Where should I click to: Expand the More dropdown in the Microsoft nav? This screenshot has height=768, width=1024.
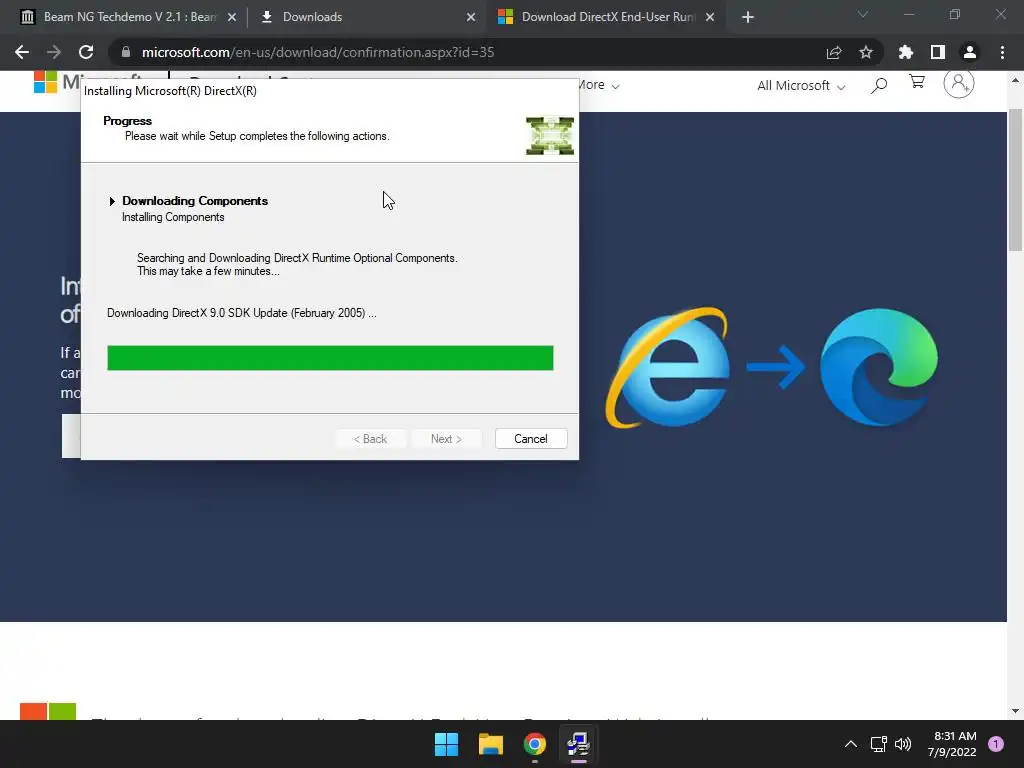599,85
